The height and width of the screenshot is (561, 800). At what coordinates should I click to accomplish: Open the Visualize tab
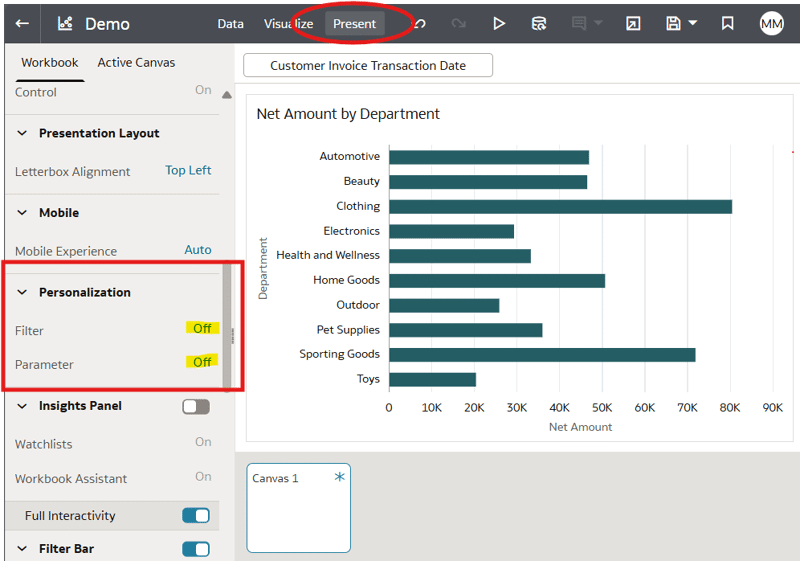(288, 24)
